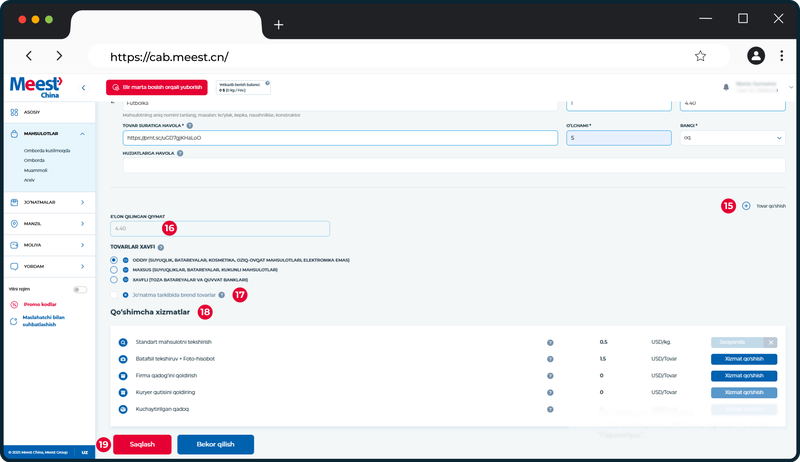Click the browser profile avatar icon
This screenshot has width=800, height=462.
pos(756,56)
